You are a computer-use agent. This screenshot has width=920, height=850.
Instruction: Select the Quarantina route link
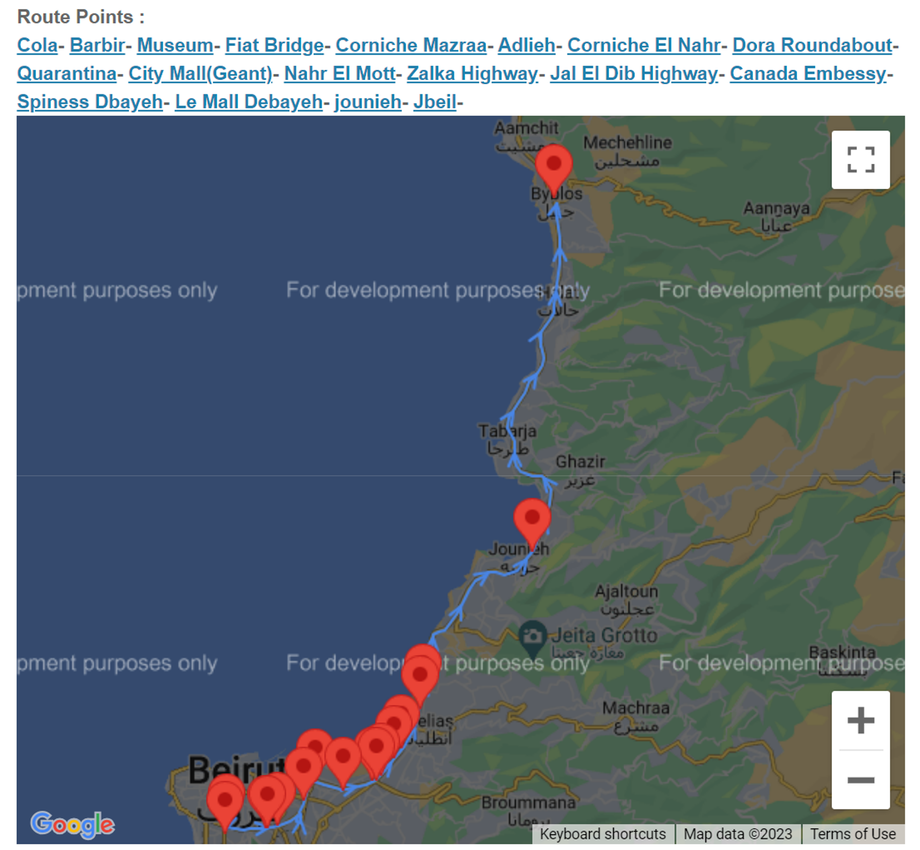point(67,73)
